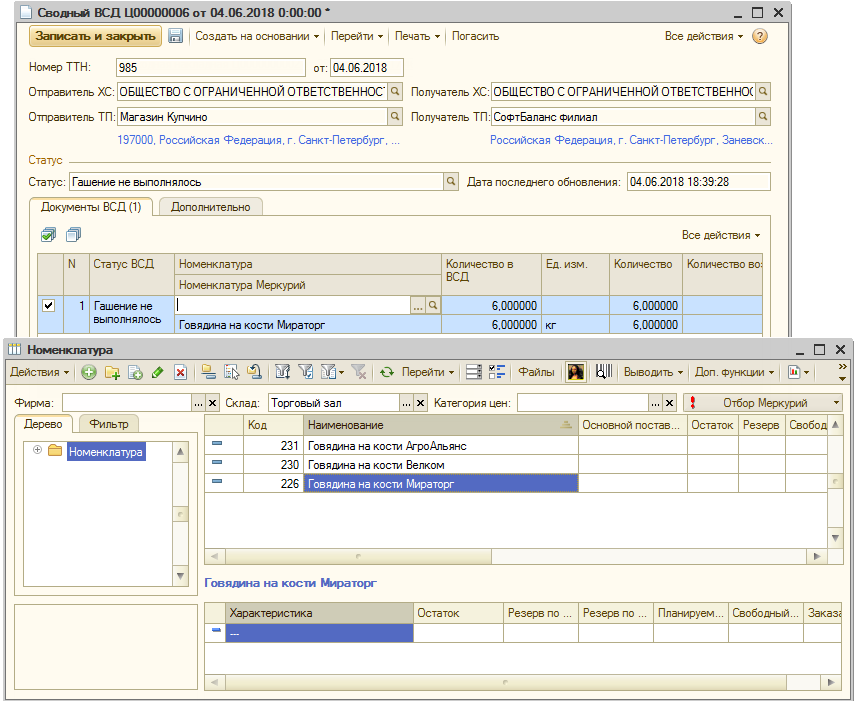
Task: Click Номер ТТН field with 985
Action: 210,68
